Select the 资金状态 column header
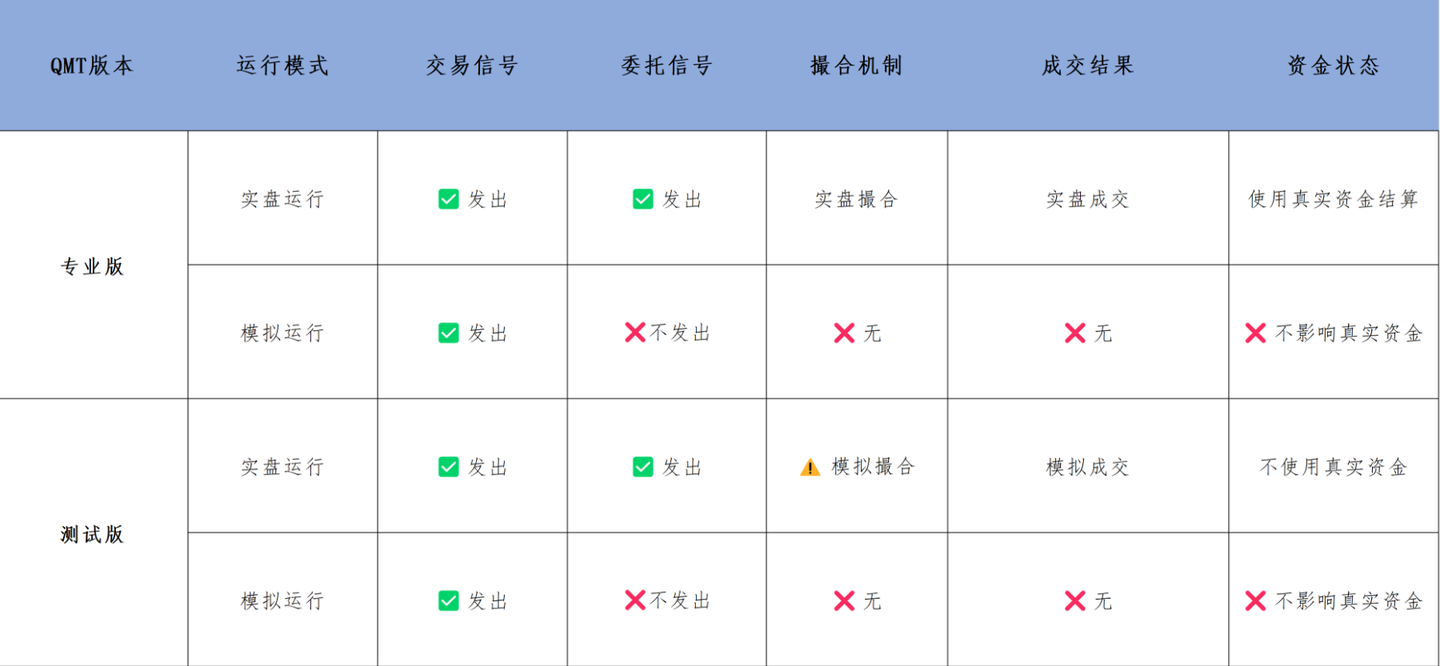This screenshot has width=1440, height=666. point(1333,66)
